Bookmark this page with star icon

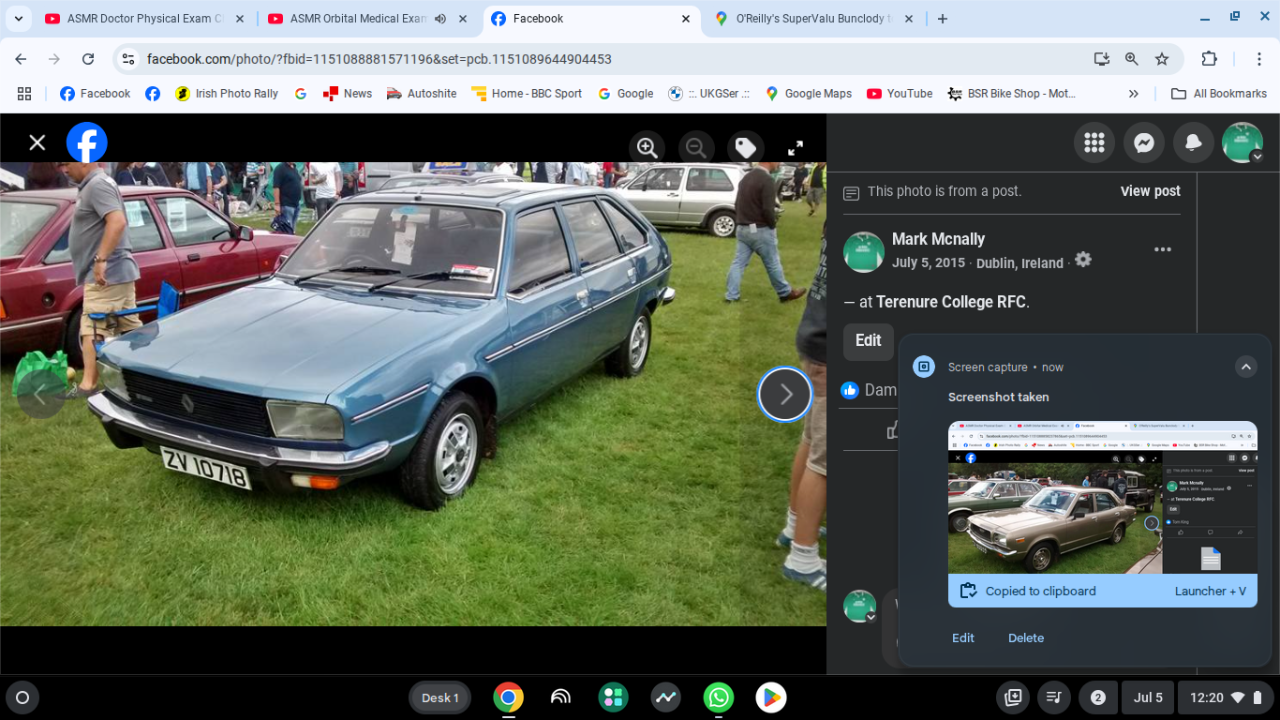(x=1162, y=59)
